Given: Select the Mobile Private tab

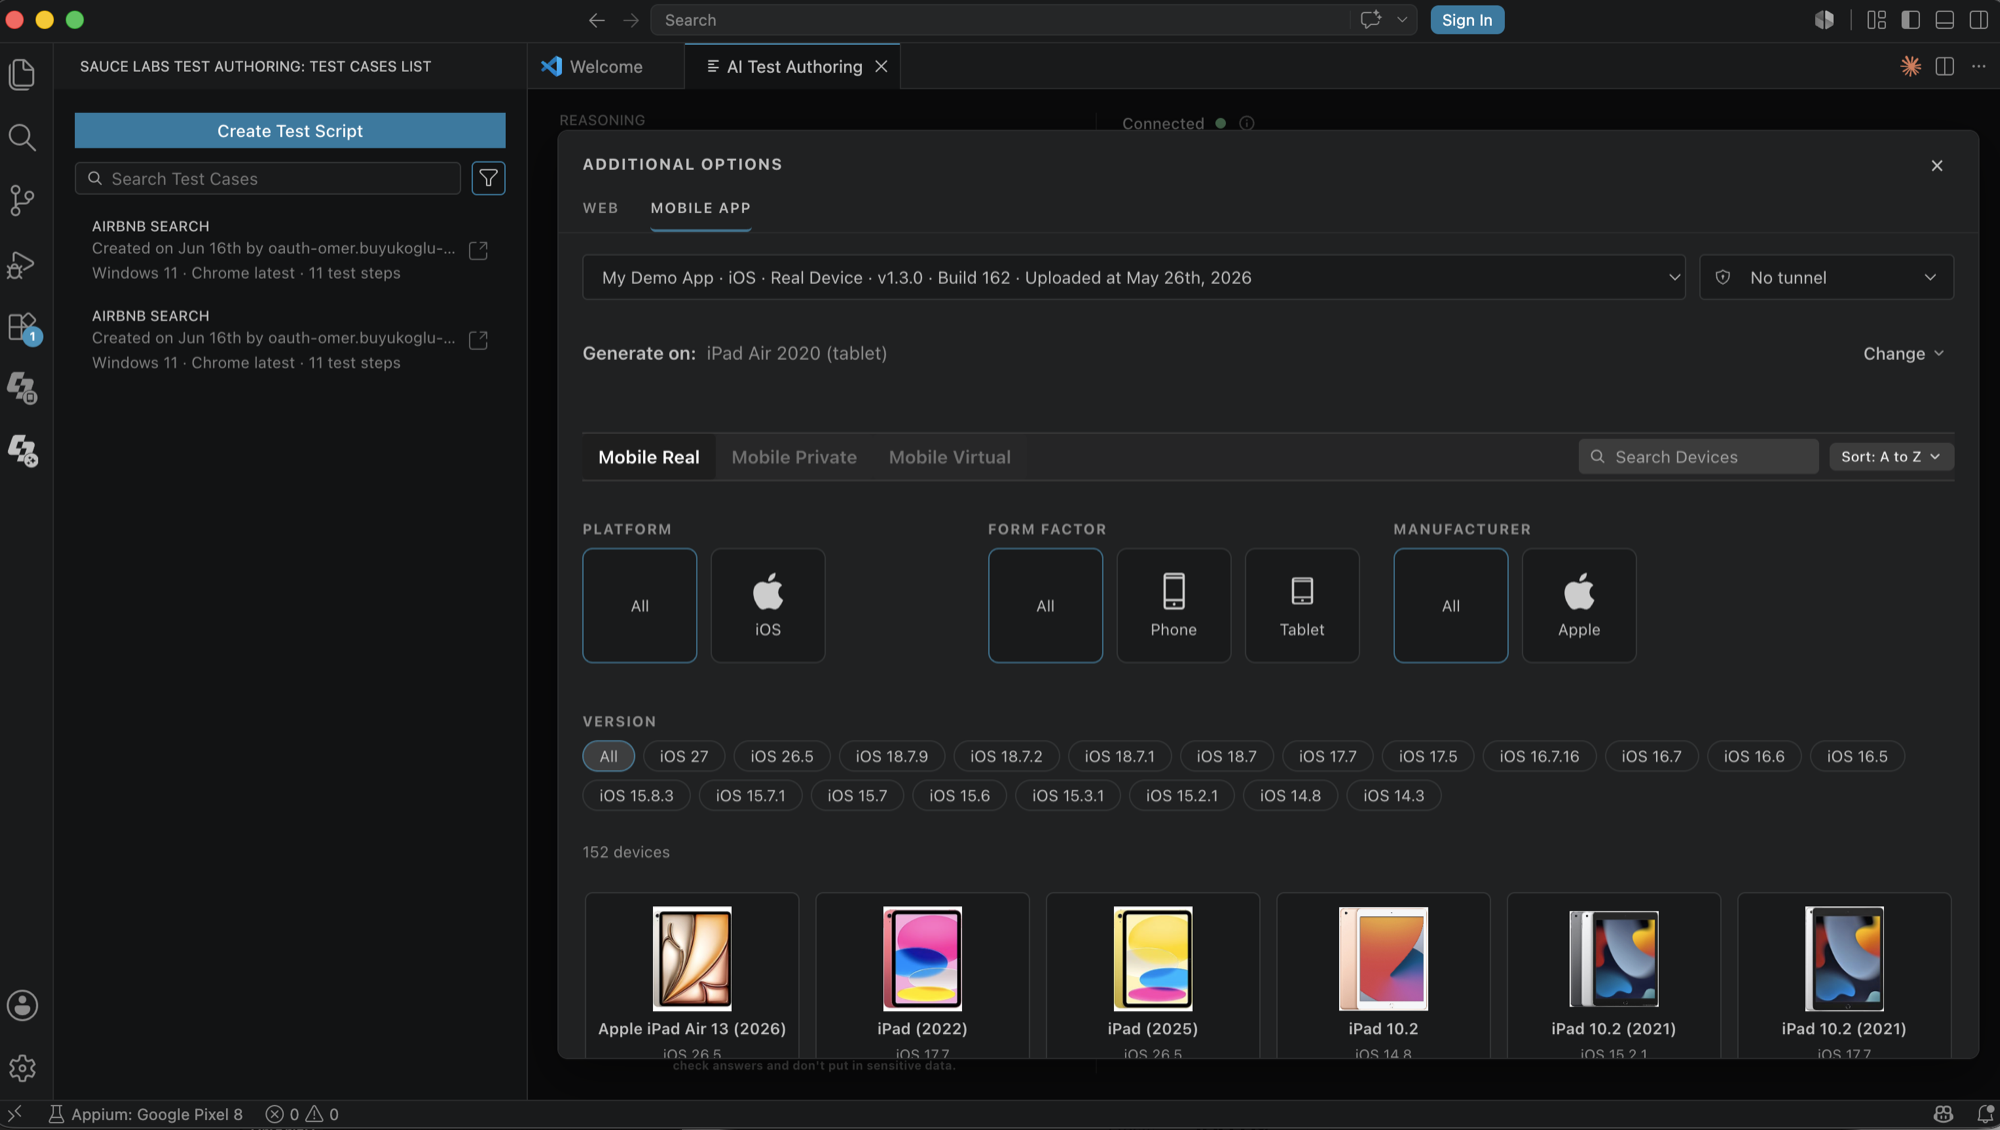Looking at the screenshot, I should (794, 457).
